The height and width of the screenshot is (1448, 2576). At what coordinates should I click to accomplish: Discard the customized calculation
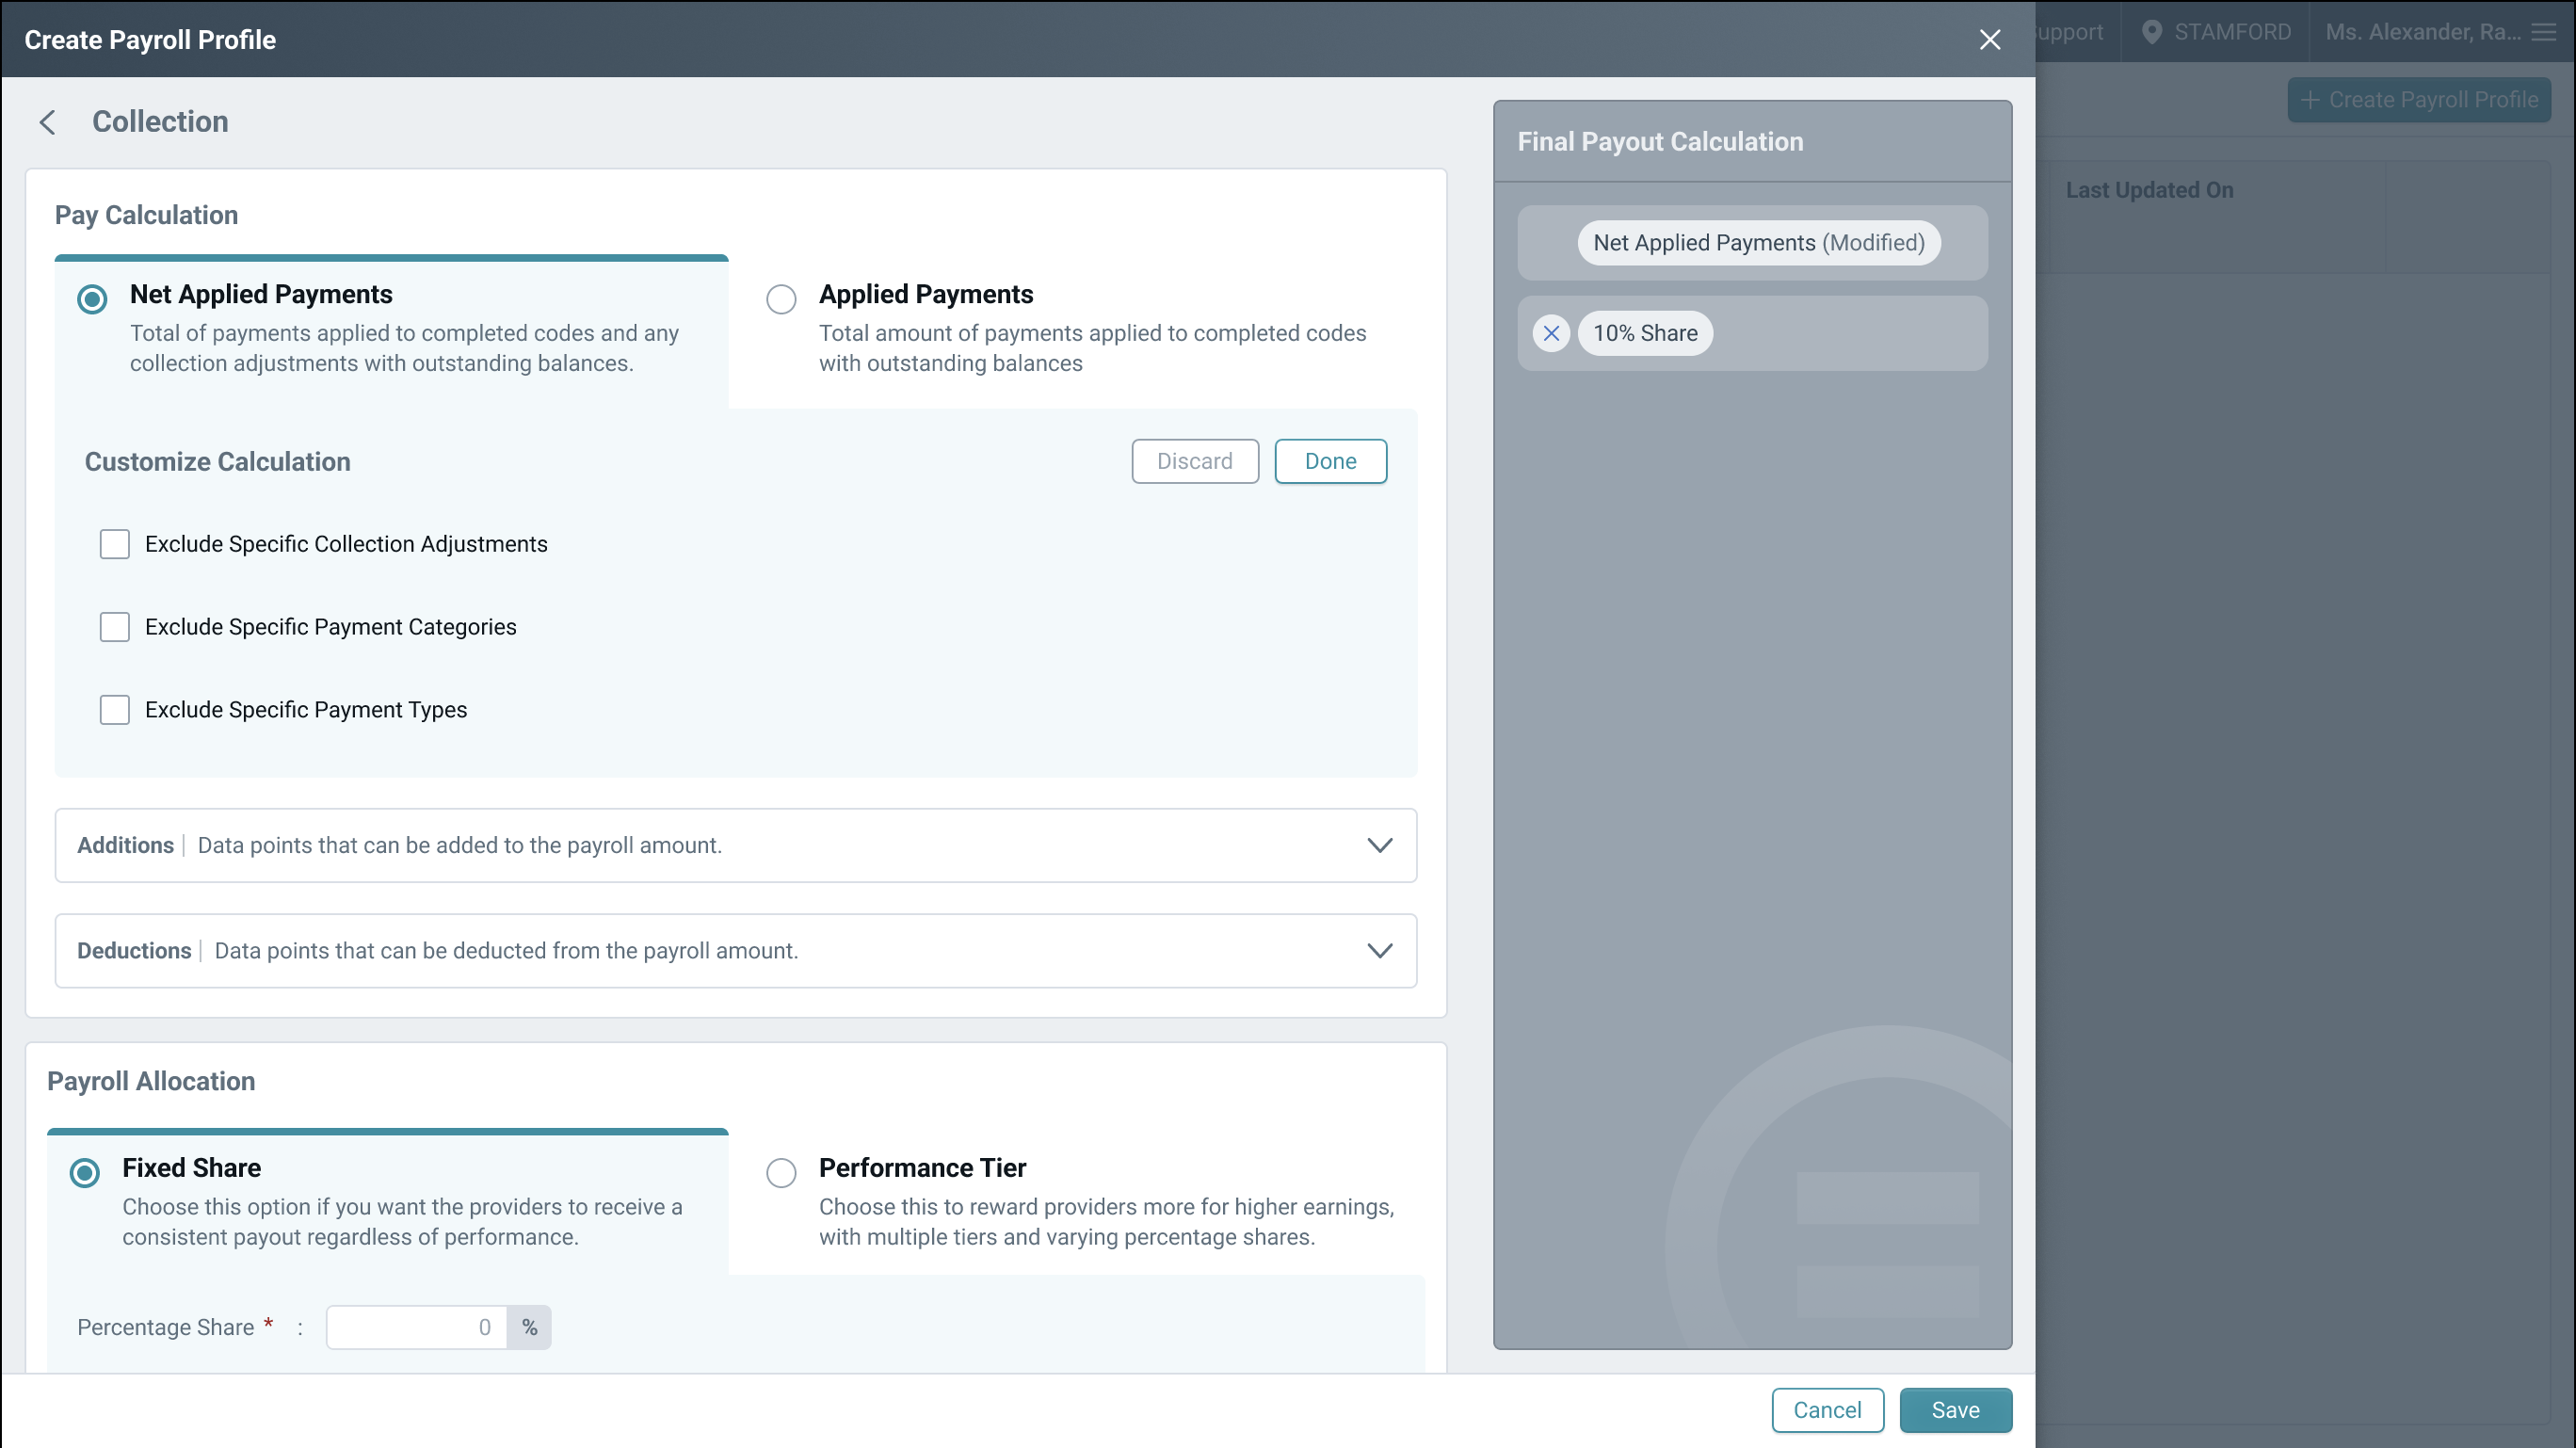[1195, 461]
